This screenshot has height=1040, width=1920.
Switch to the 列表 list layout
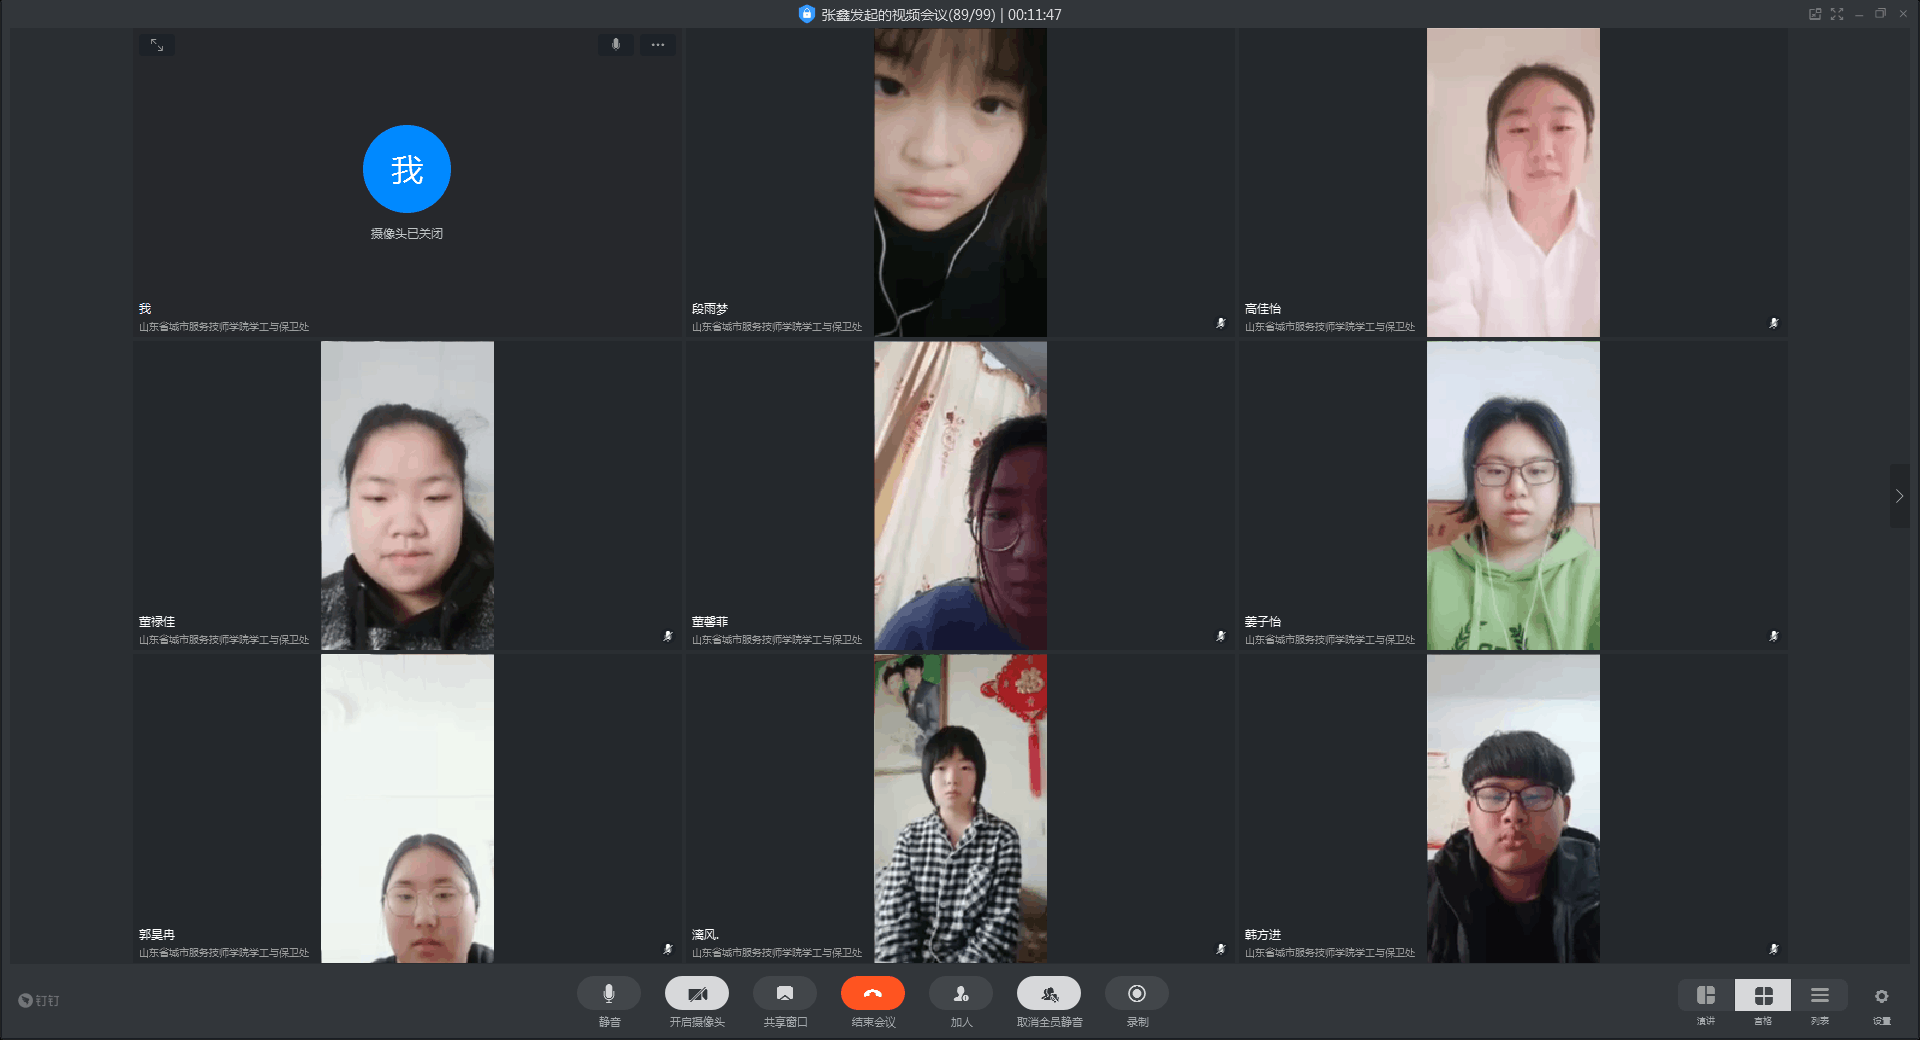coord(1820,996)
